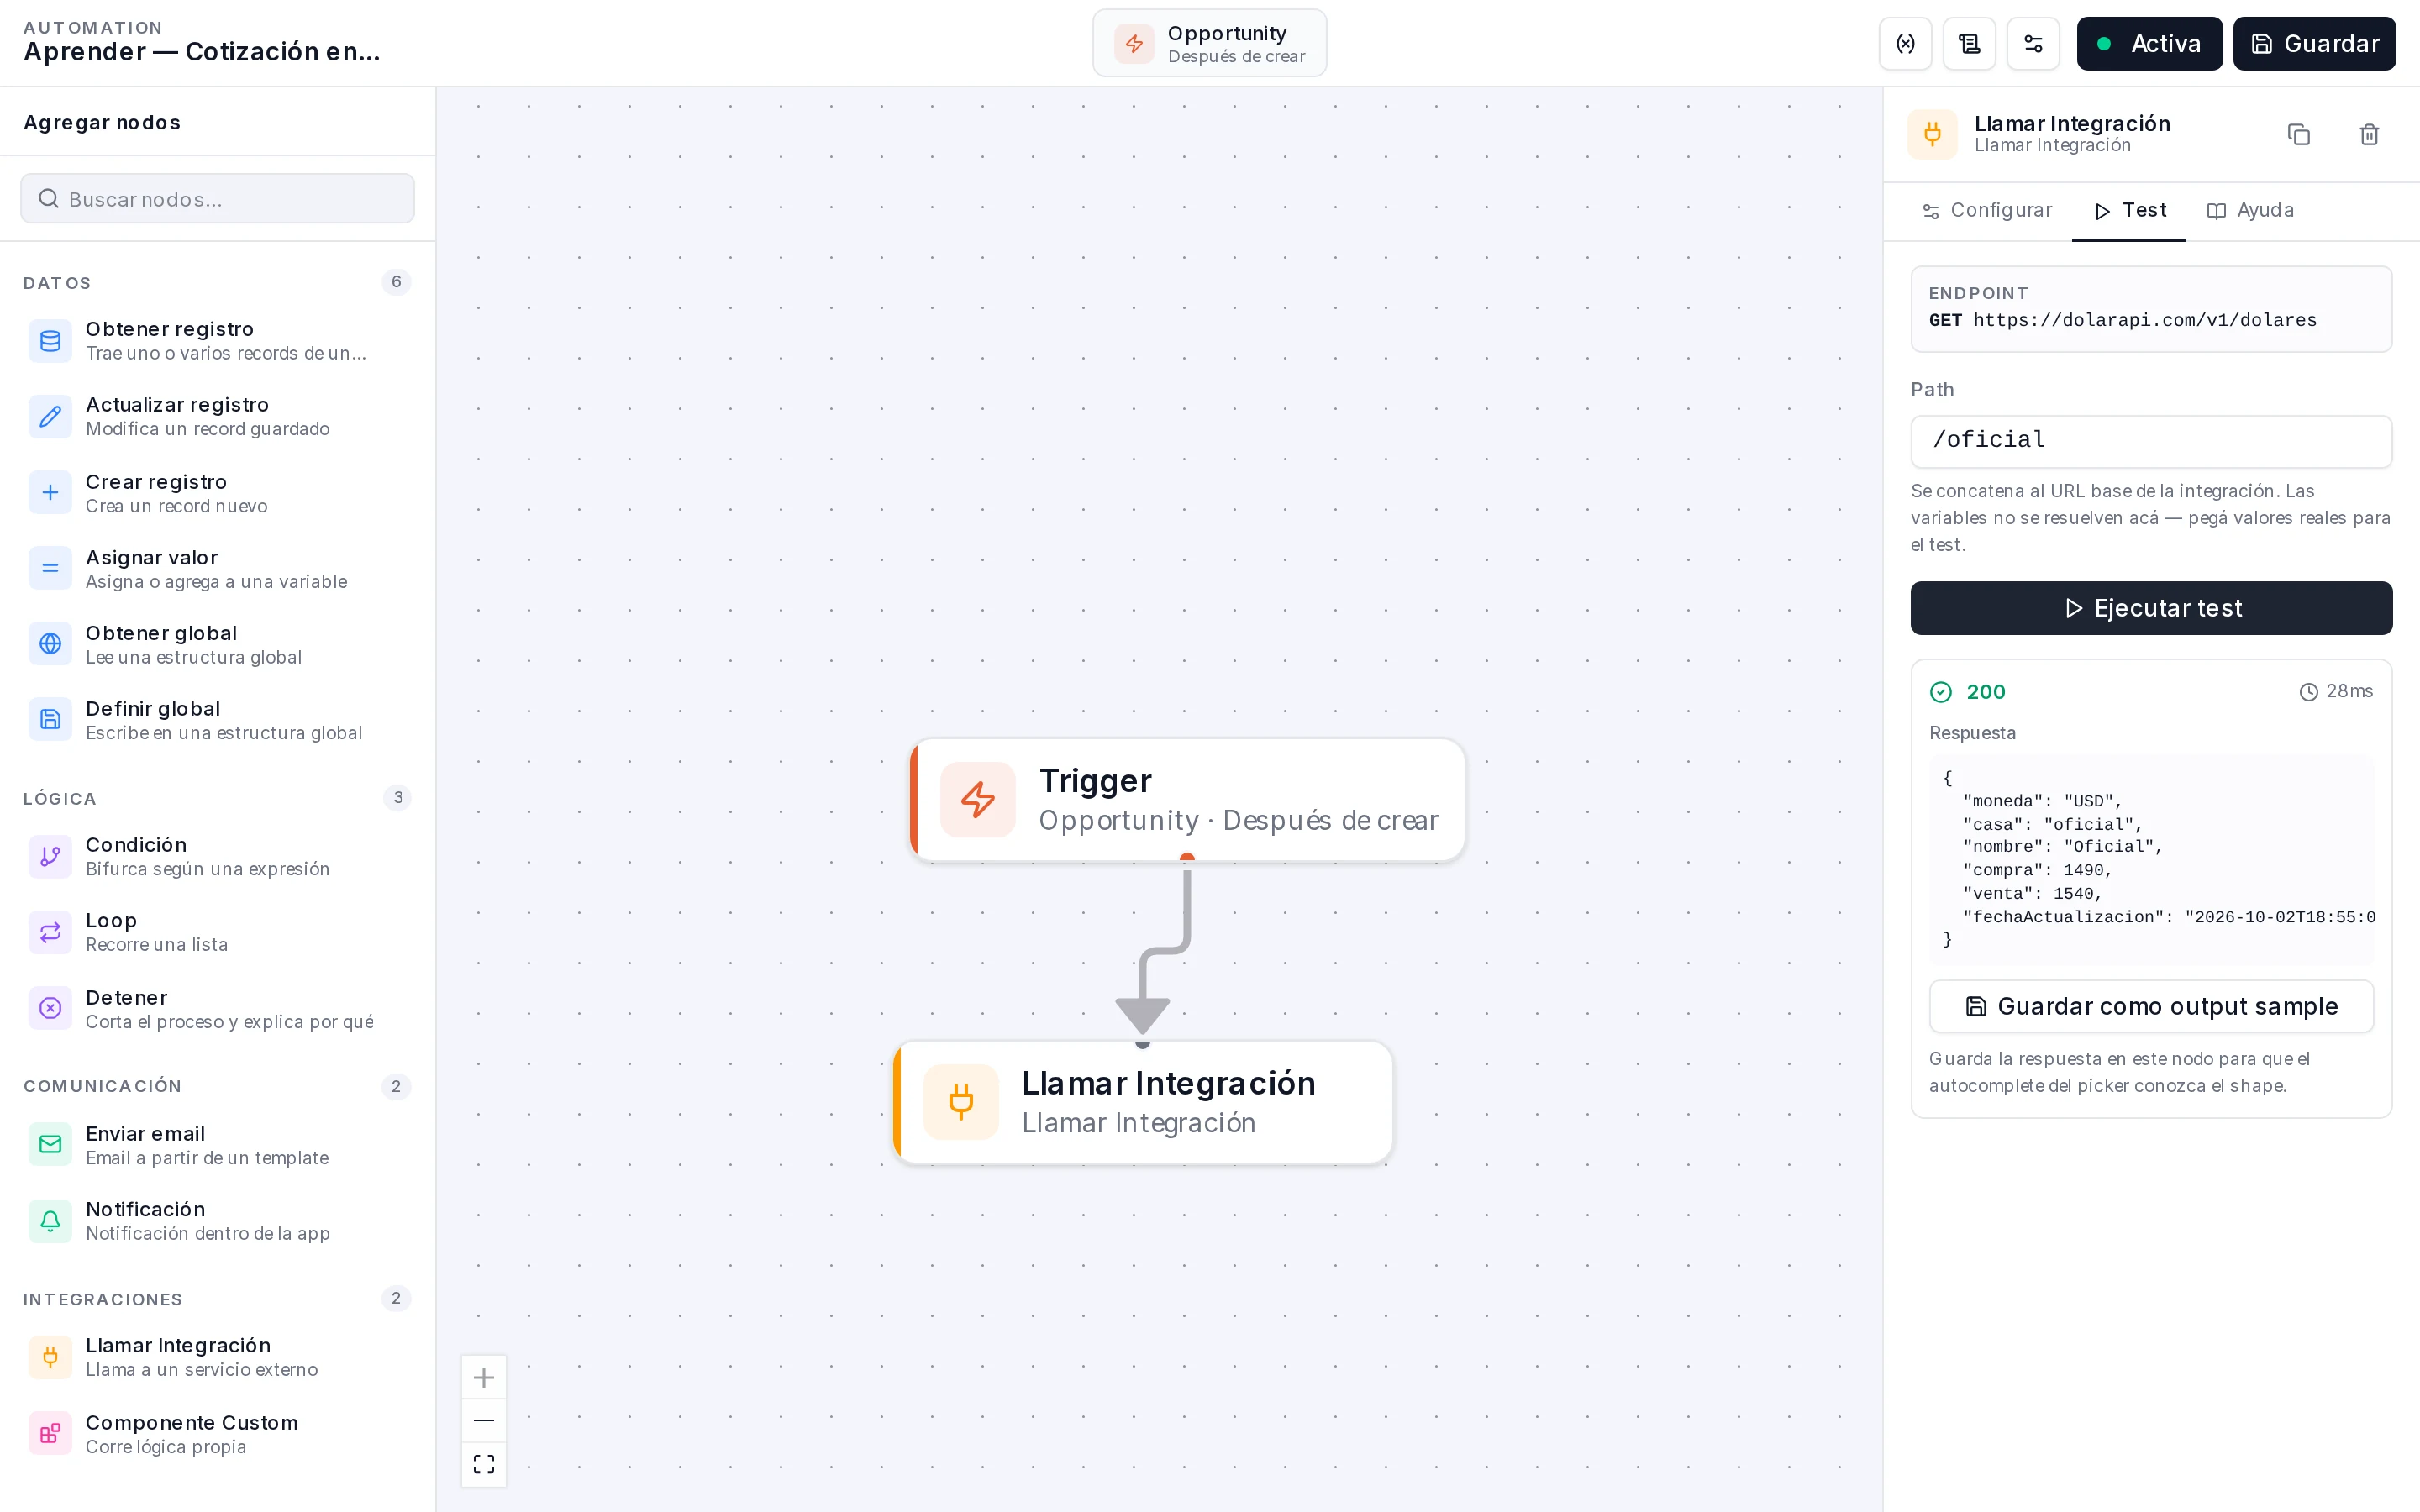The height and width of the screenshot is (1512, 2420).
Task: Open the execution log icon in toolbar
Action: pyautogui.click(x=1969, y=43)
